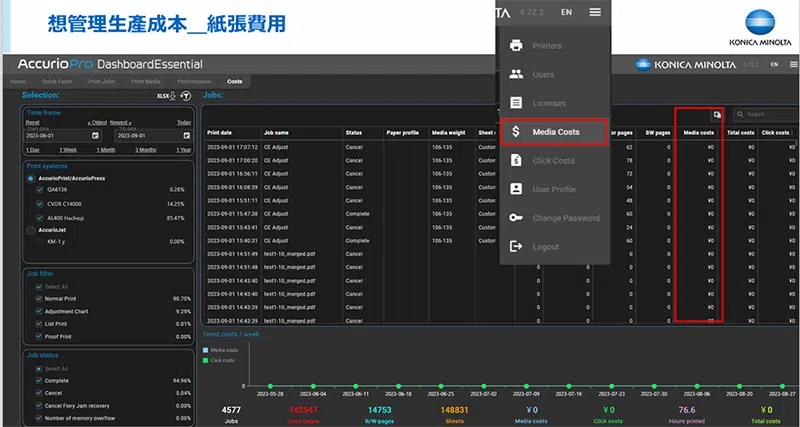The width and height of the screenshot is (800, 427).
Task: Click the Oldest time frame link
Action: point(97,122)
